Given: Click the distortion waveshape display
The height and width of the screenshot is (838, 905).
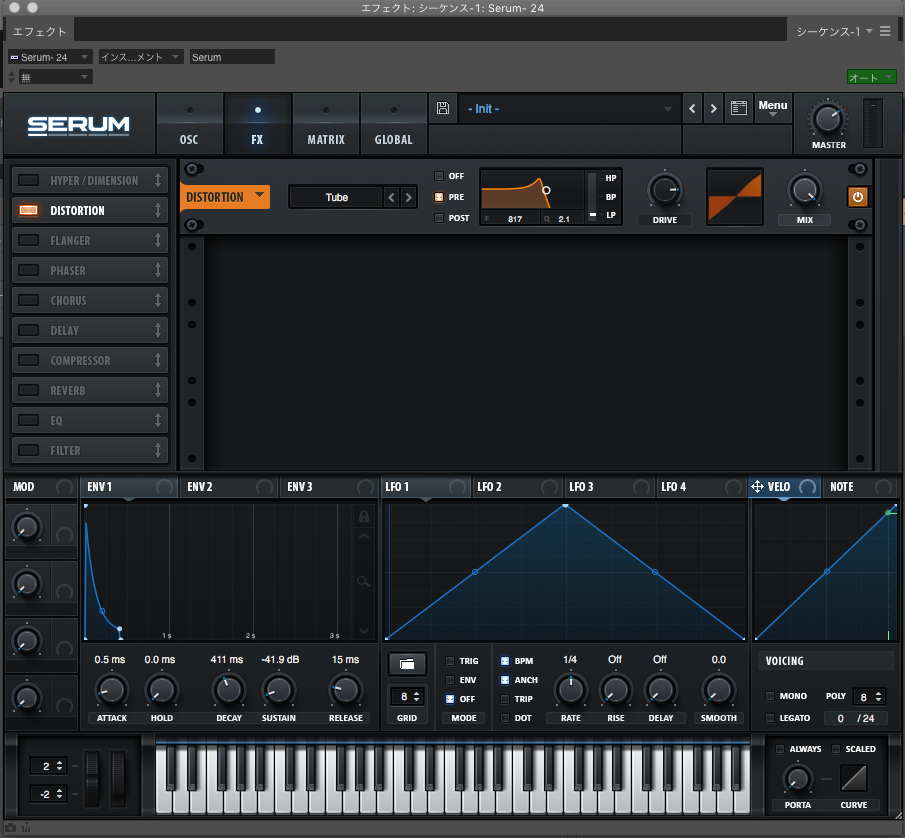Looking at the screenshot, I should [x=735, y=197].
